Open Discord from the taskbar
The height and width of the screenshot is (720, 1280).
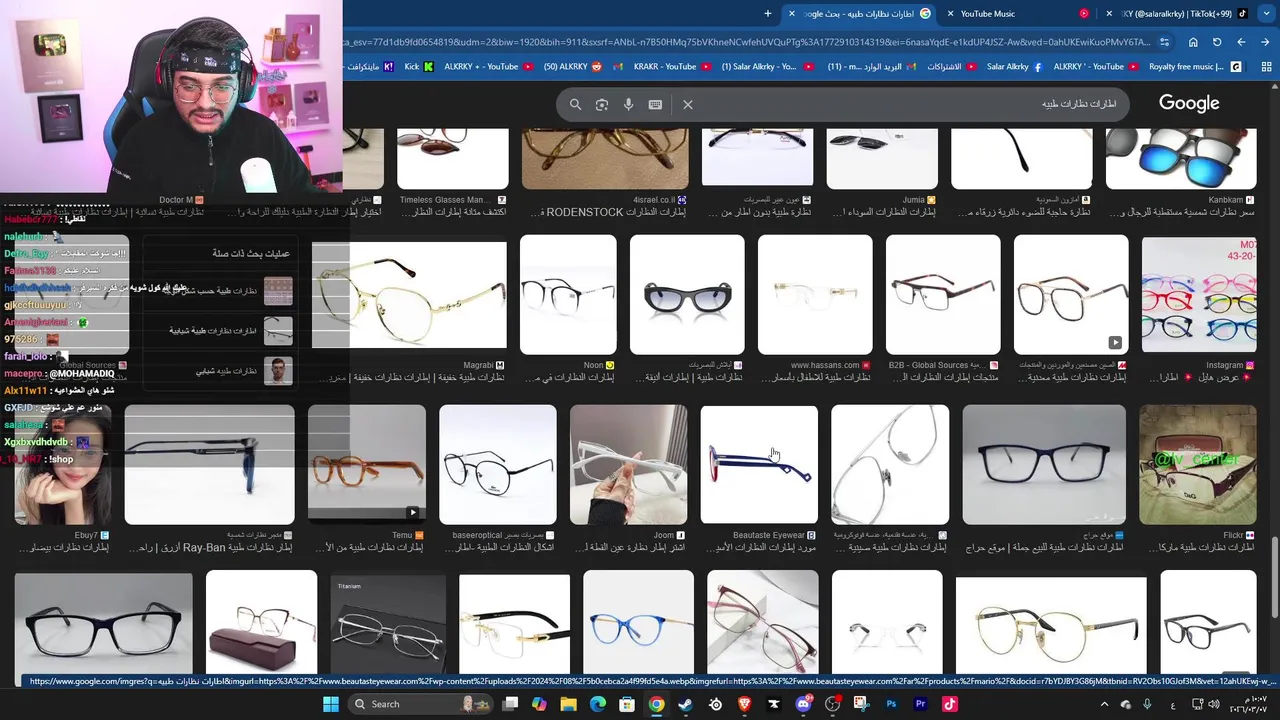[x=803, y=704]
